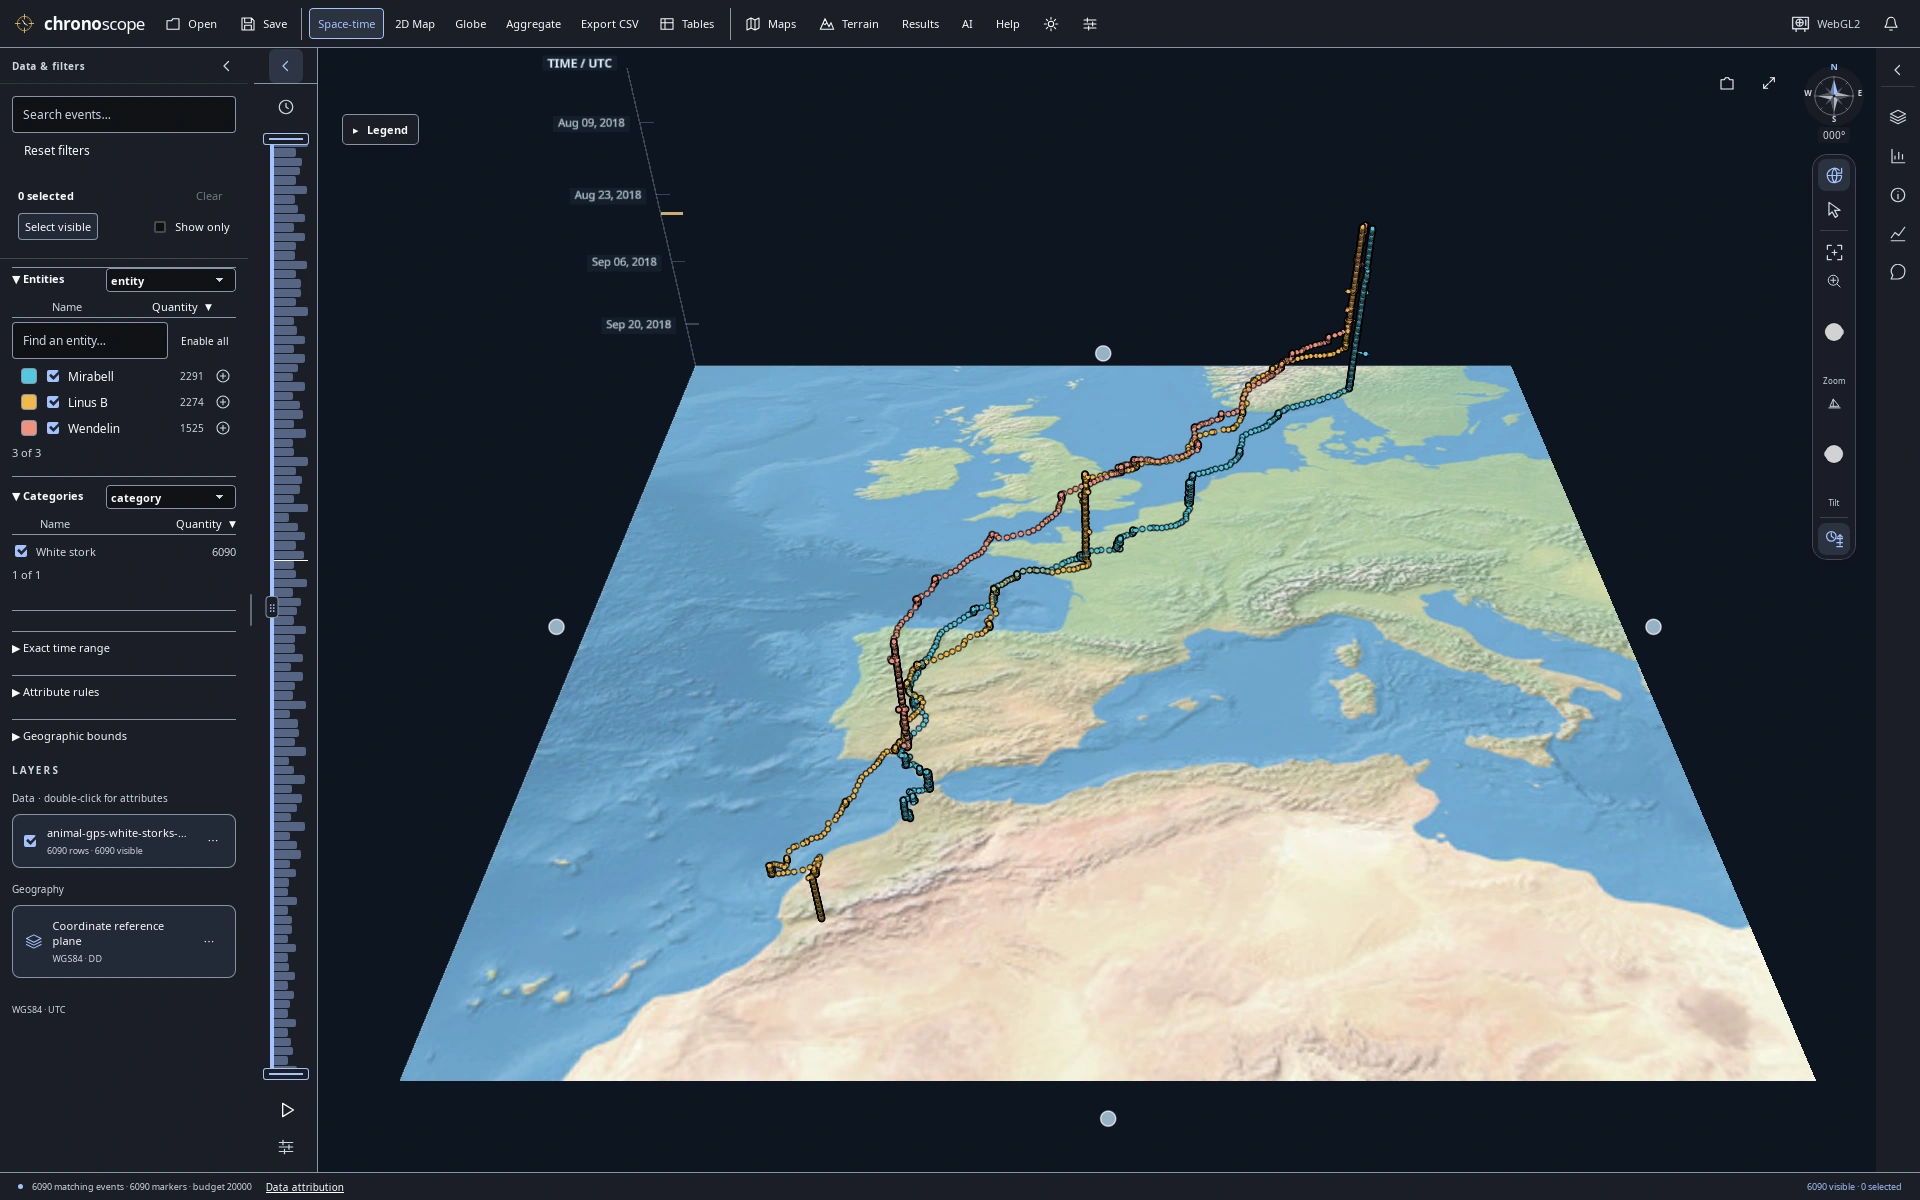Click the notifications bell icon
1920x1200 pixels.
pyautogui.click(x=1890, y=24)
